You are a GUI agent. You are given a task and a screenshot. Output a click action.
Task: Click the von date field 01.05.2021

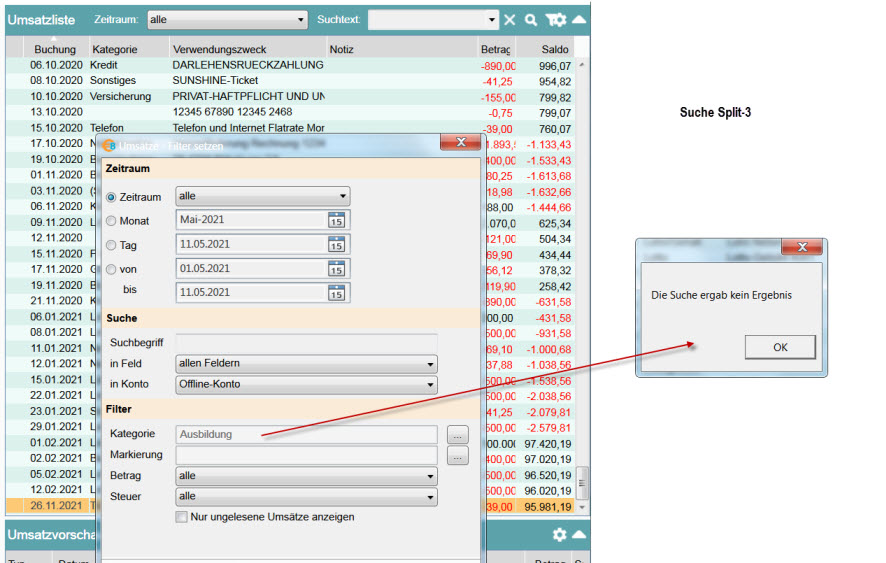pos(251,268)
